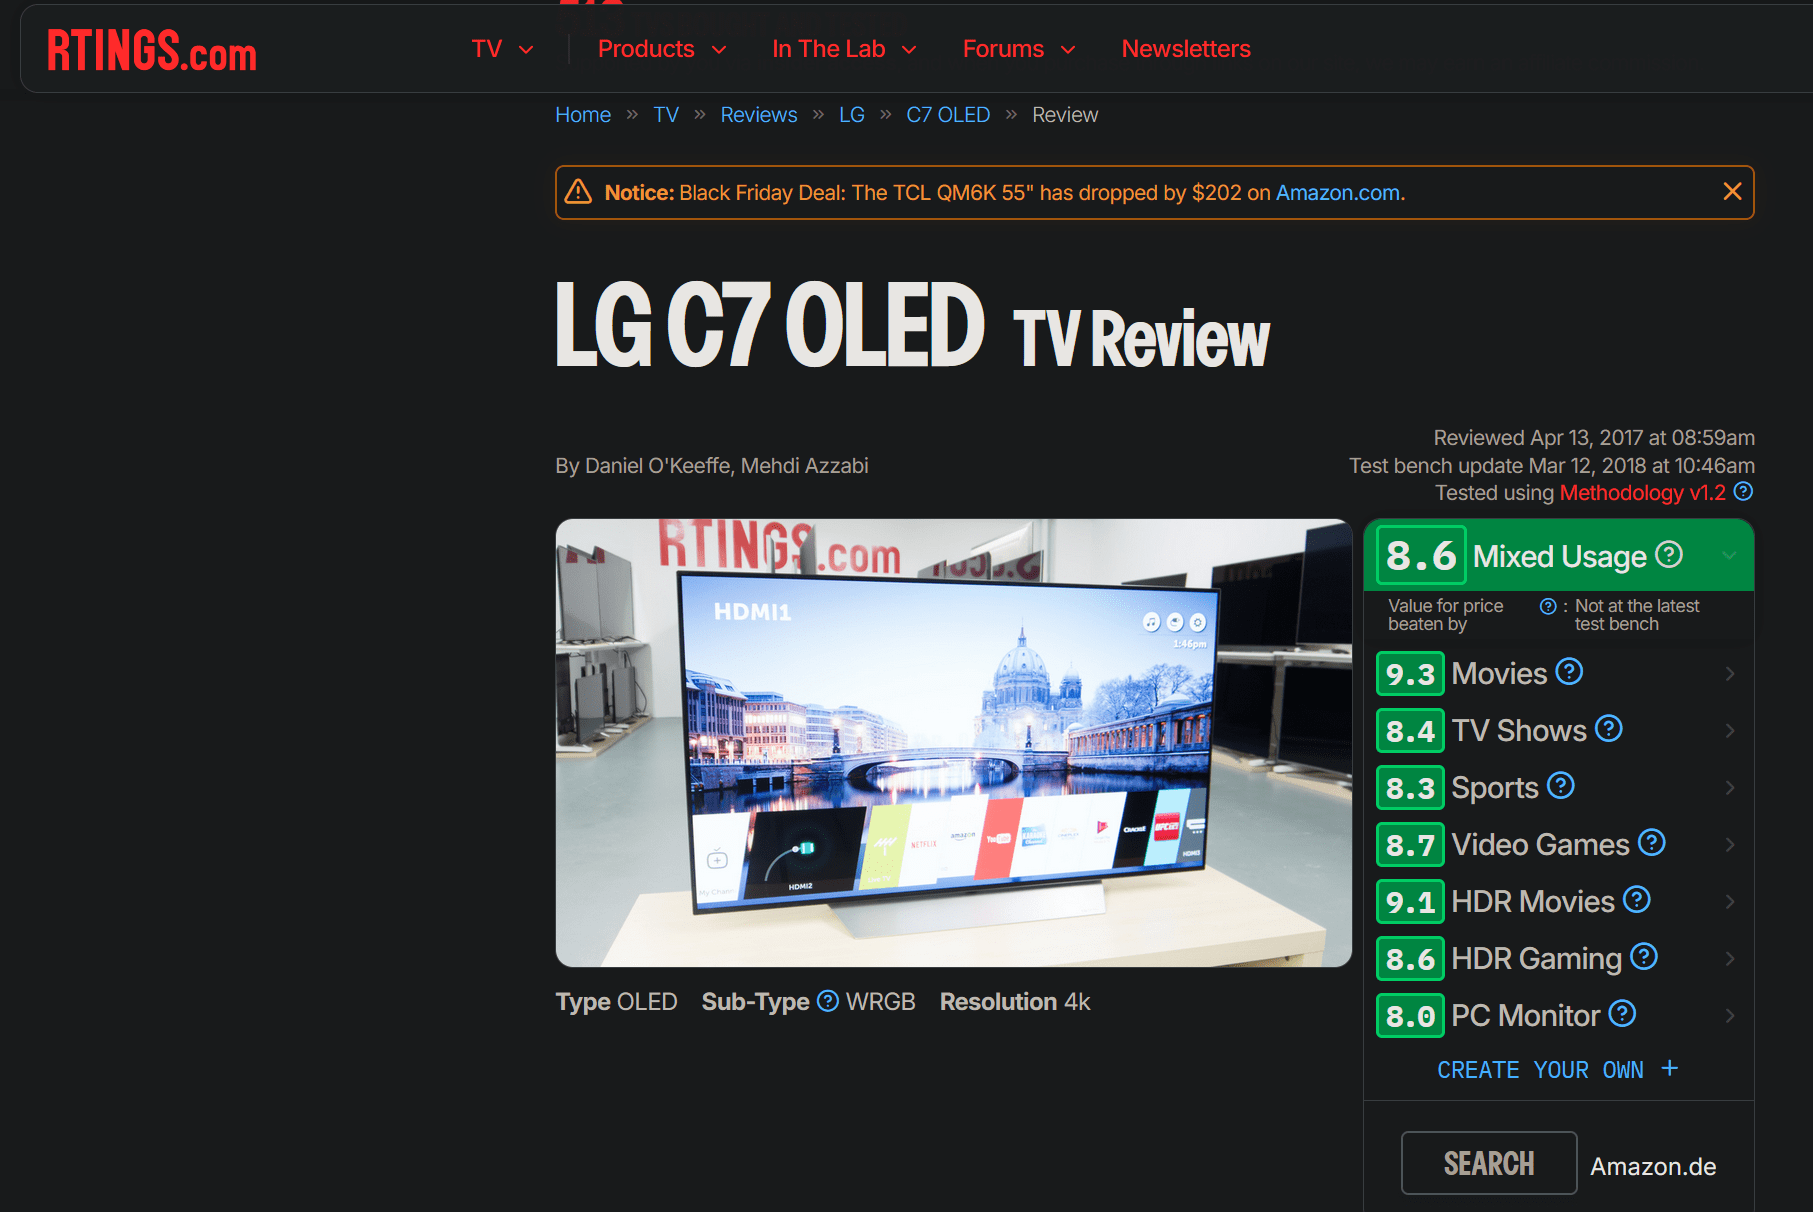Screen dimensions: 1813x1212
Task: Open the Reviews breadcrumb link
Action: coord(759,115)
